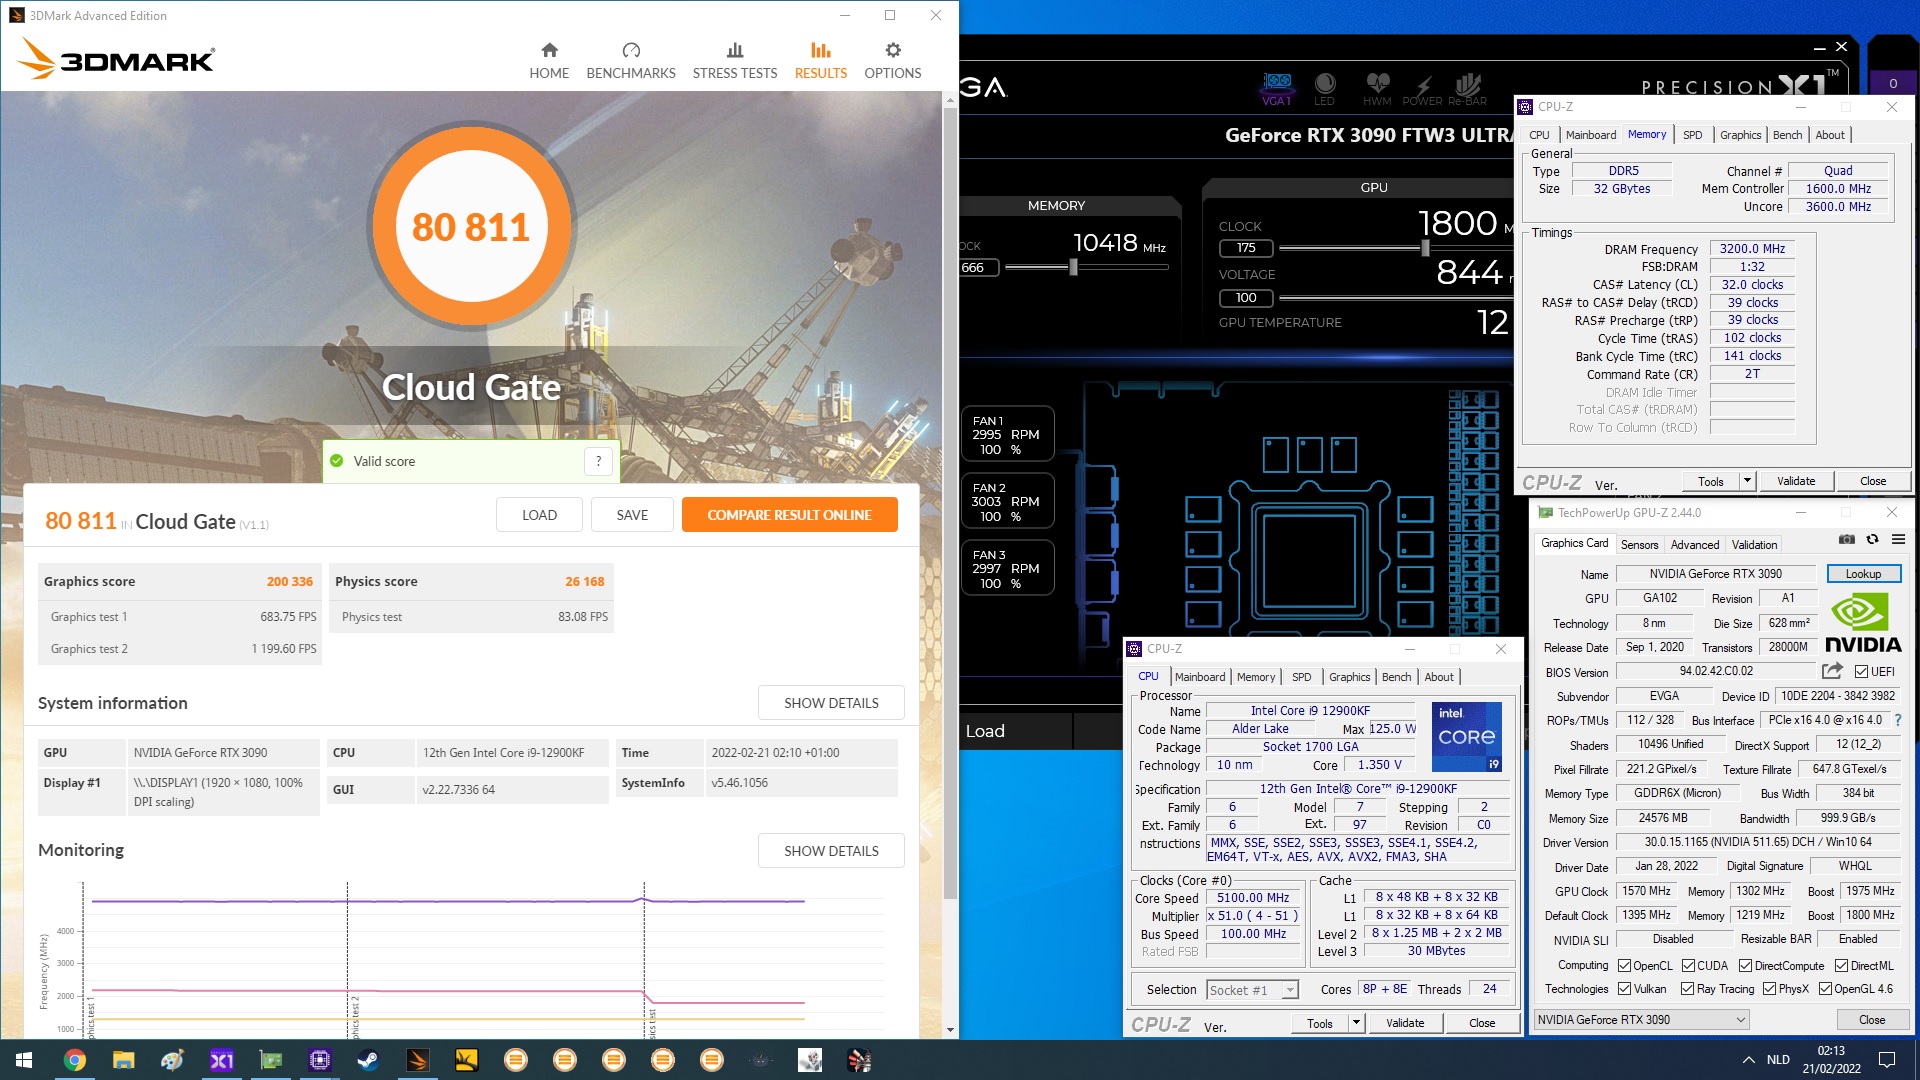Click the voltage field showing 100
This screenshot has height=1080, width=1920.
click(1246, 298)
